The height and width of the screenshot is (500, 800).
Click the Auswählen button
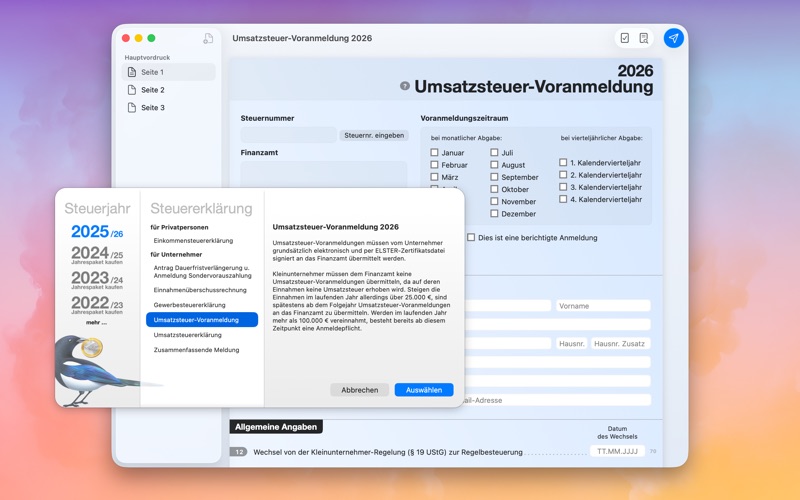[424, 390]
